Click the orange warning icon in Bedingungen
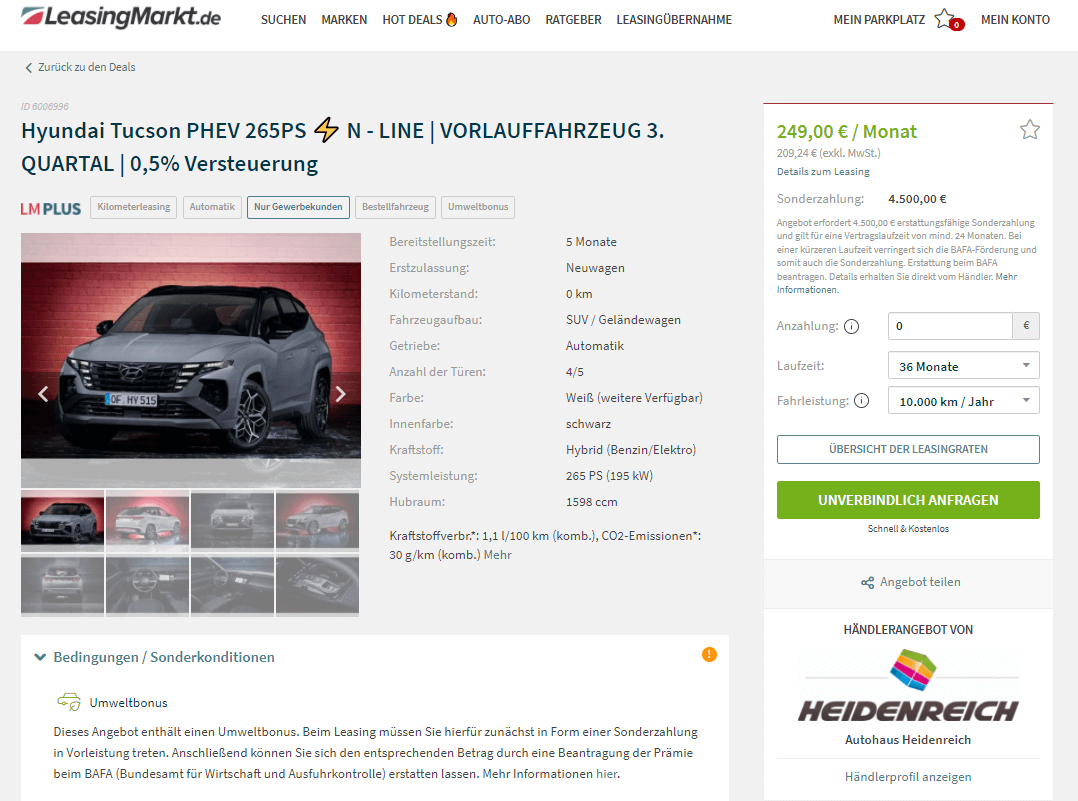 tap(709, 655)
